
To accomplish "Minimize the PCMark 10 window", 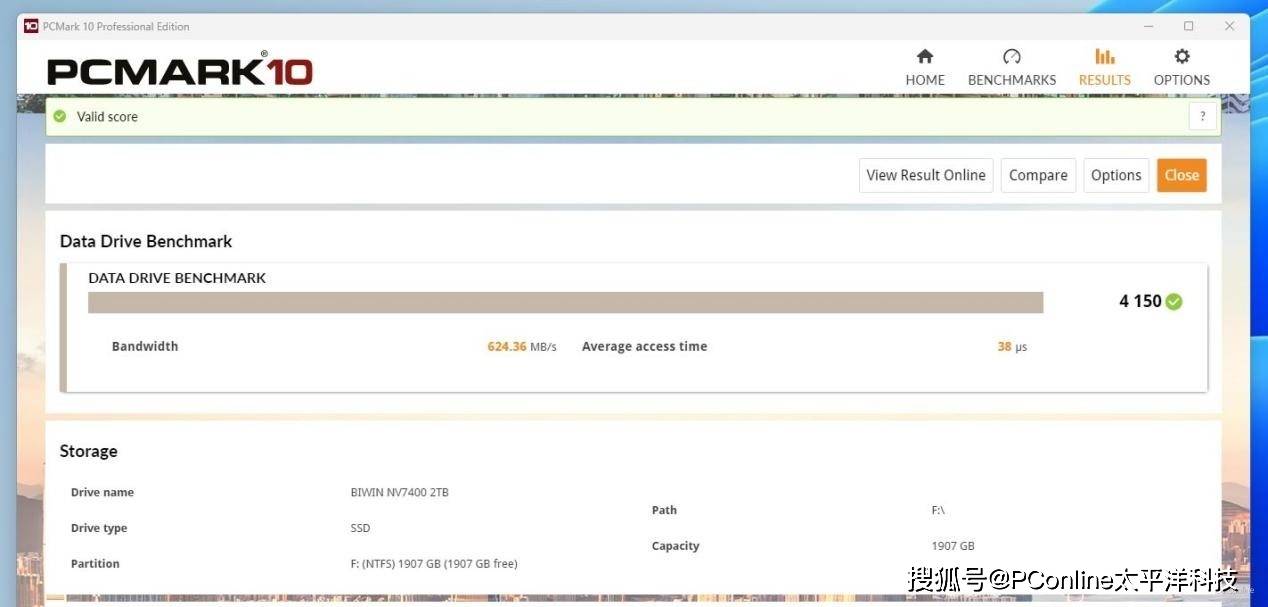I will tap(1147, 26).
